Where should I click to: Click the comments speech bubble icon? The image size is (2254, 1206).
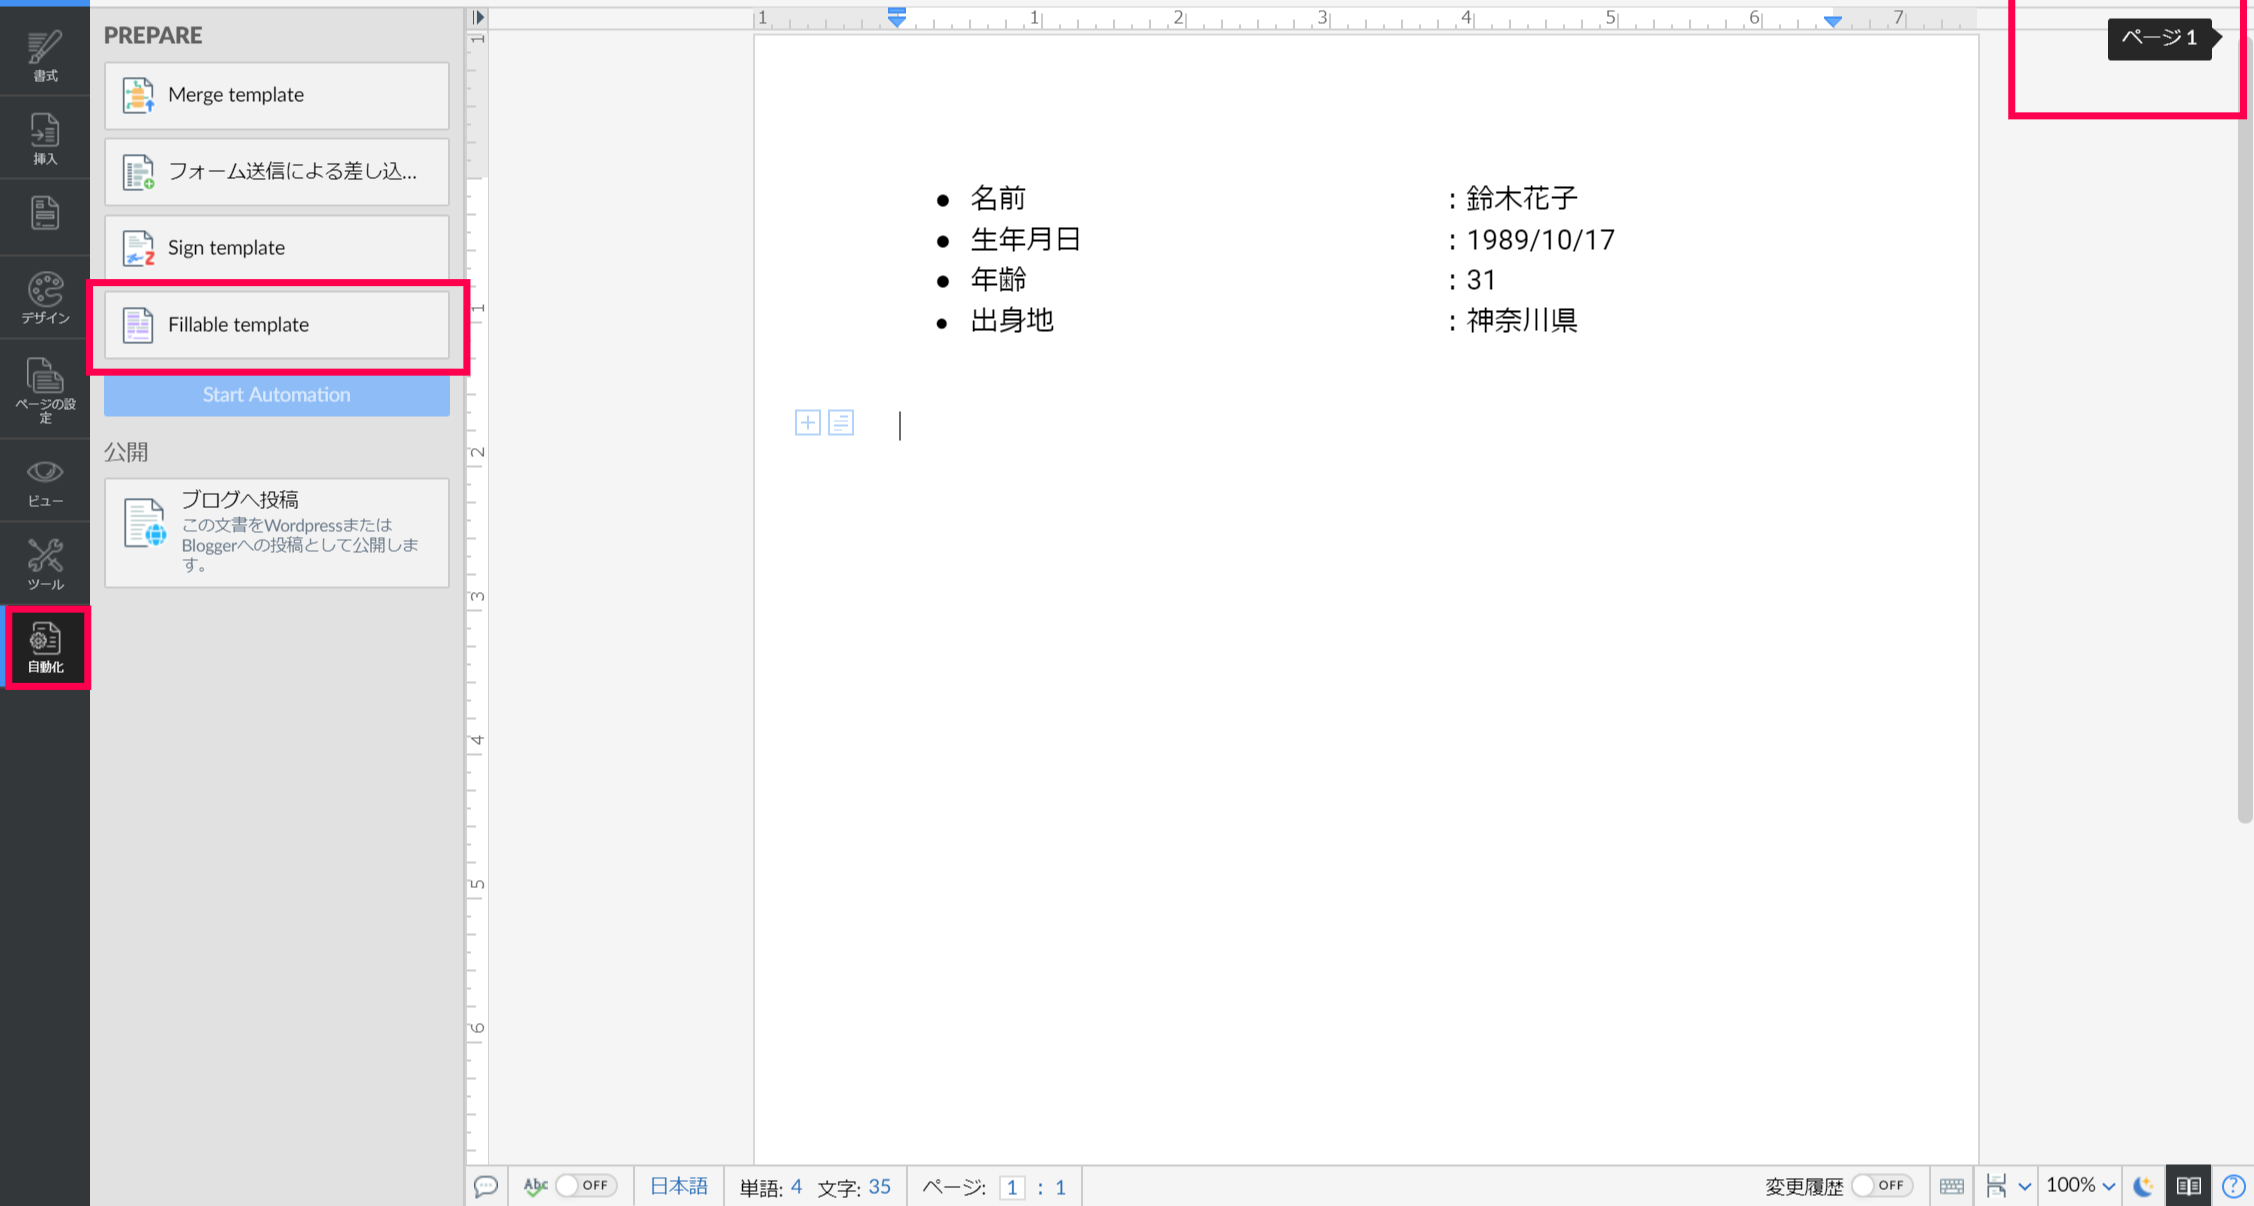click(486, 1186)
